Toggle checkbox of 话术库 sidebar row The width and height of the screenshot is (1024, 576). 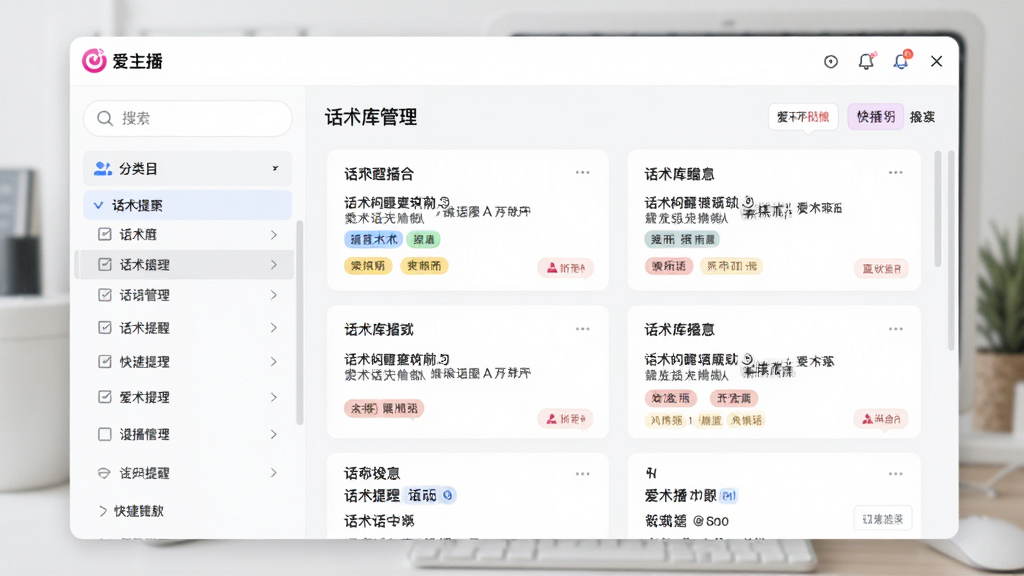(x=104, y=234)
